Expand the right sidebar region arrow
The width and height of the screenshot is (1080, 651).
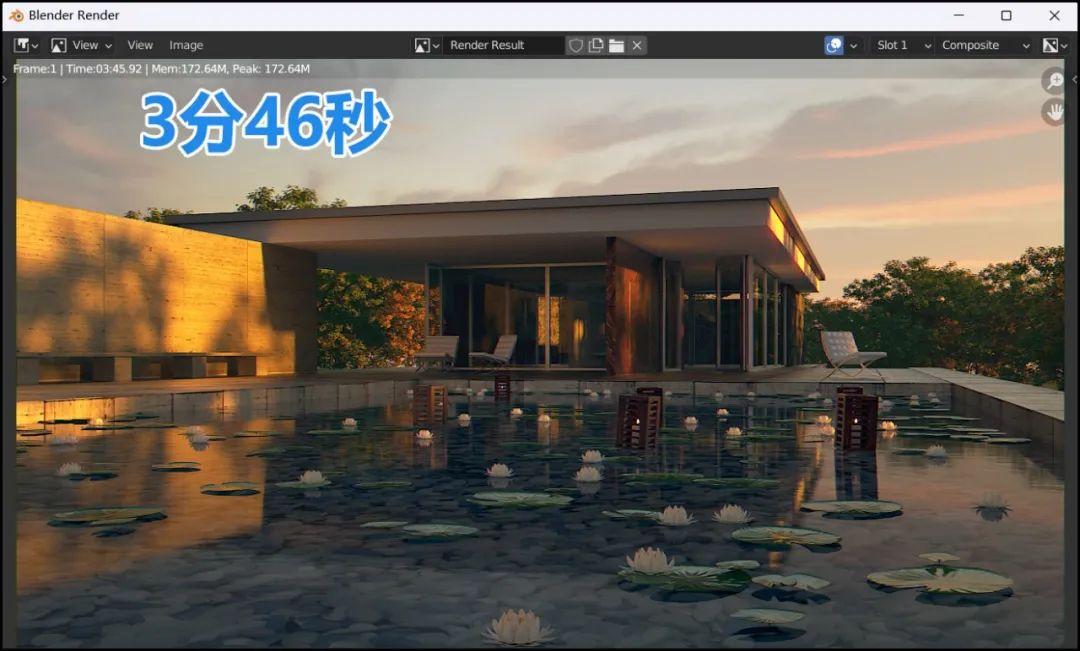[x=1074, y=80]
